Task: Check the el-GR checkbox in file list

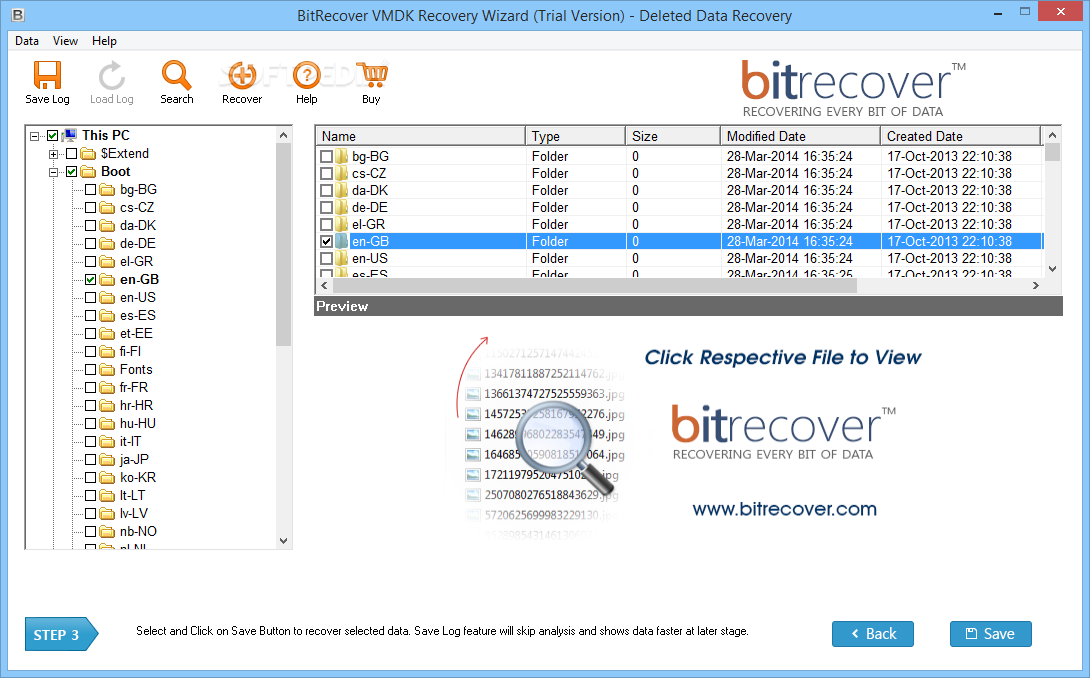Action: pos(326,225)
